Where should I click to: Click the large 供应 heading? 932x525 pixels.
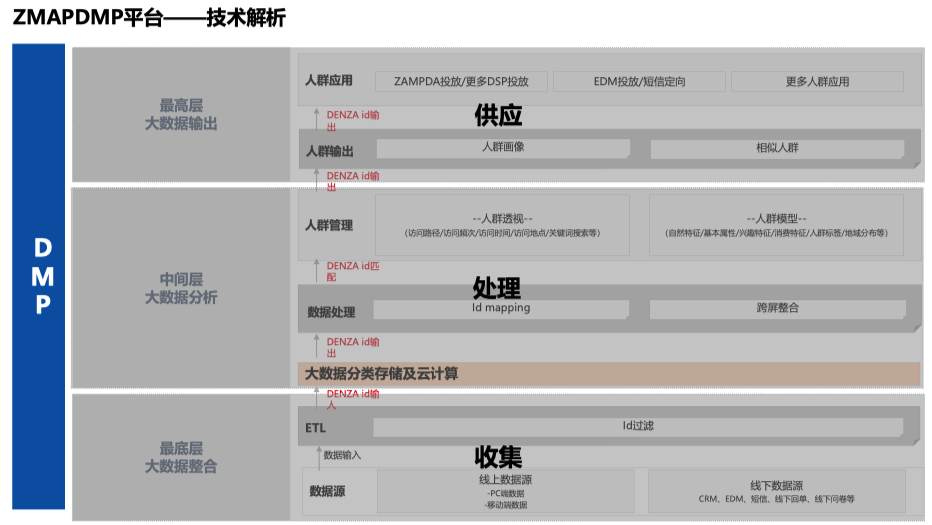coord(498,115)
